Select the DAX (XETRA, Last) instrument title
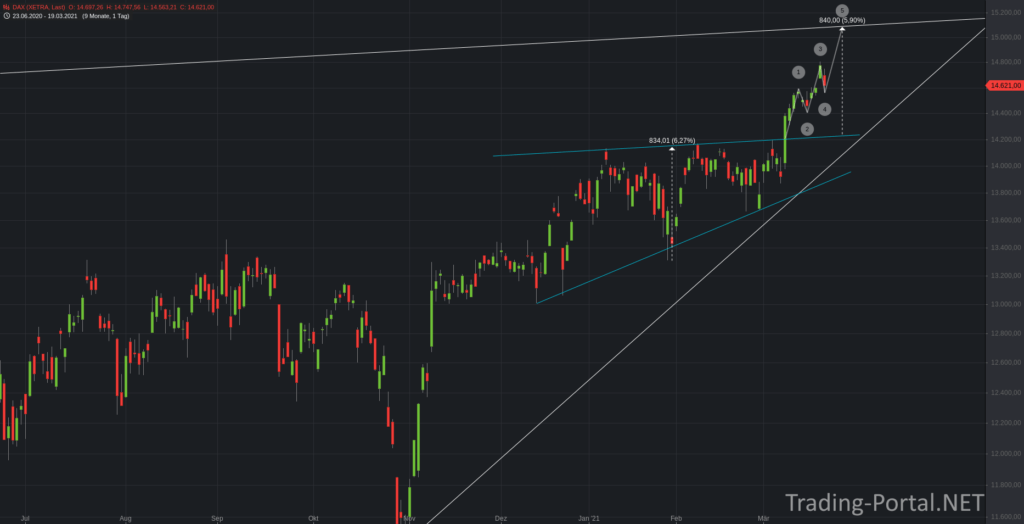Screen dimensions: 1024x524 (39, 7)
